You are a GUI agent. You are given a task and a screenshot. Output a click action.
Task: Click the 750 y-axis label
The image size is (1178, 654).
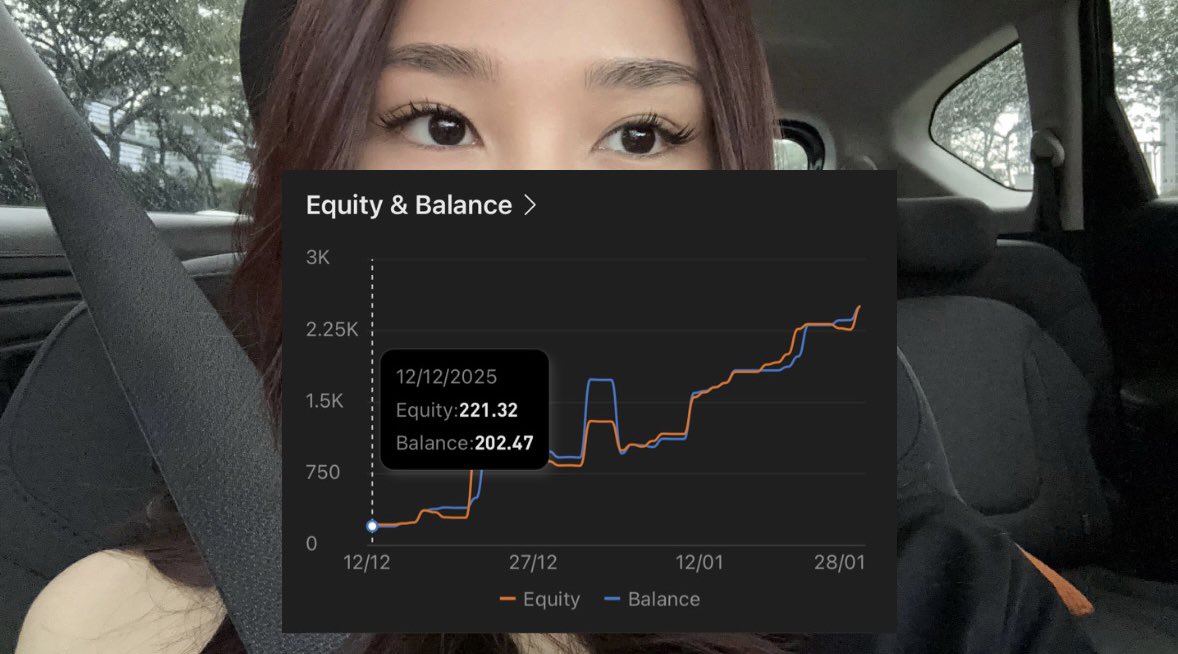[x=323, y=472]
